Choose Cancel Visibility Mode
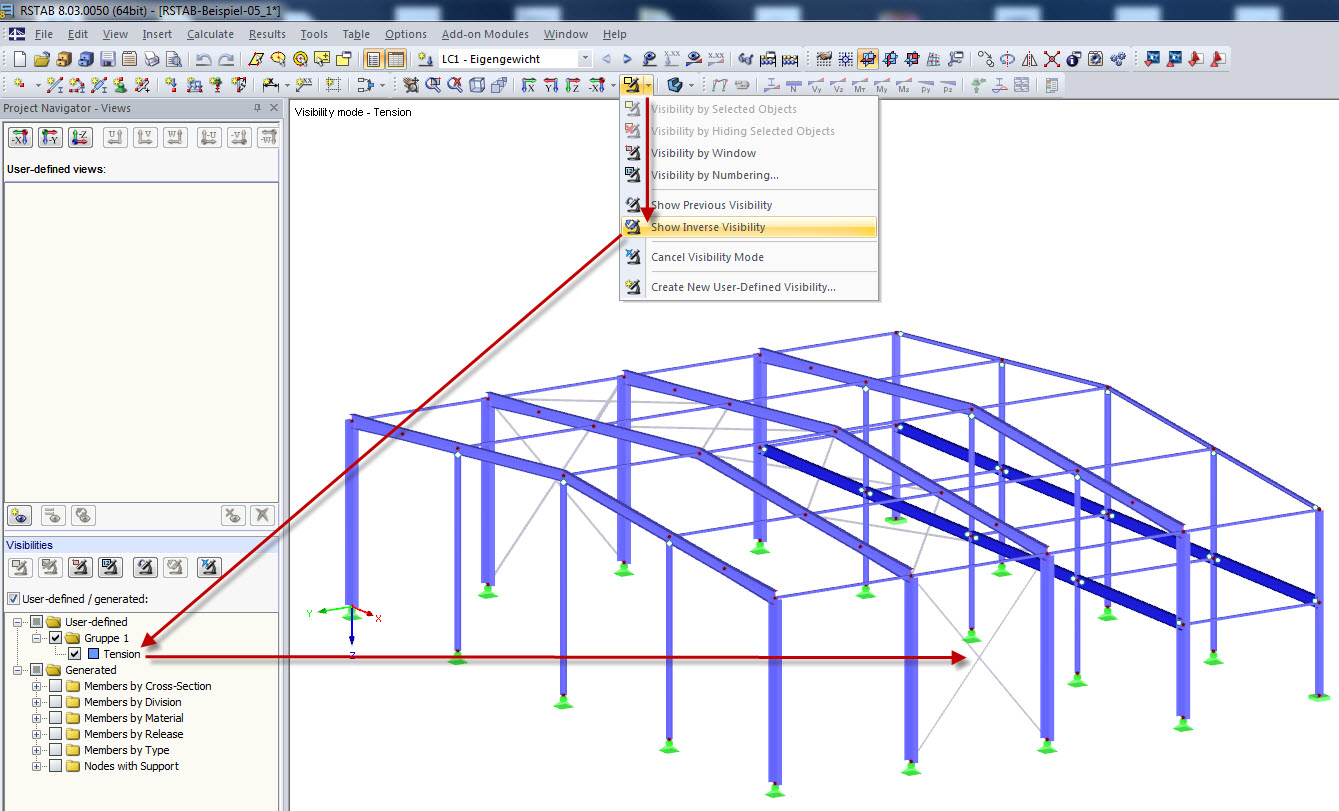 point(749,257)
